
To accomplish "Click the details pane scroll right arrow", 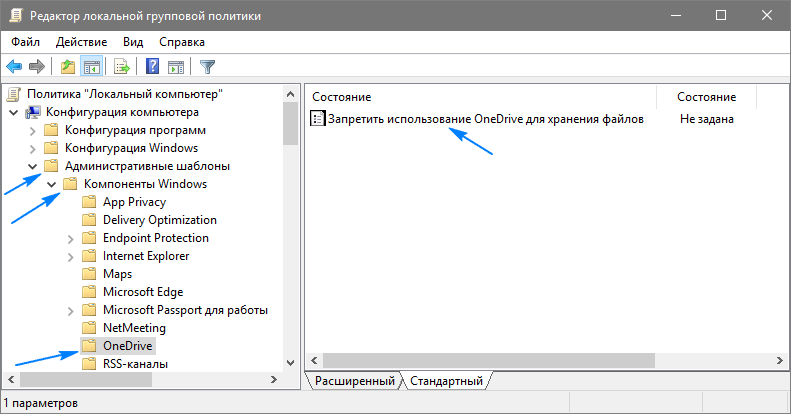I will click(780, 361).
